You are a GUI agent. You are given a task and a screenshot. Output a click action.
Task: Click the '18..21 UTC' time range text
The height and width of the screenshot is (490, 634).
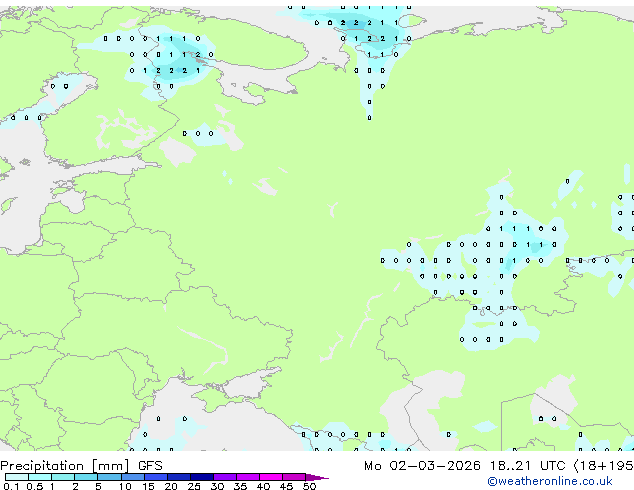pos(527,466)
